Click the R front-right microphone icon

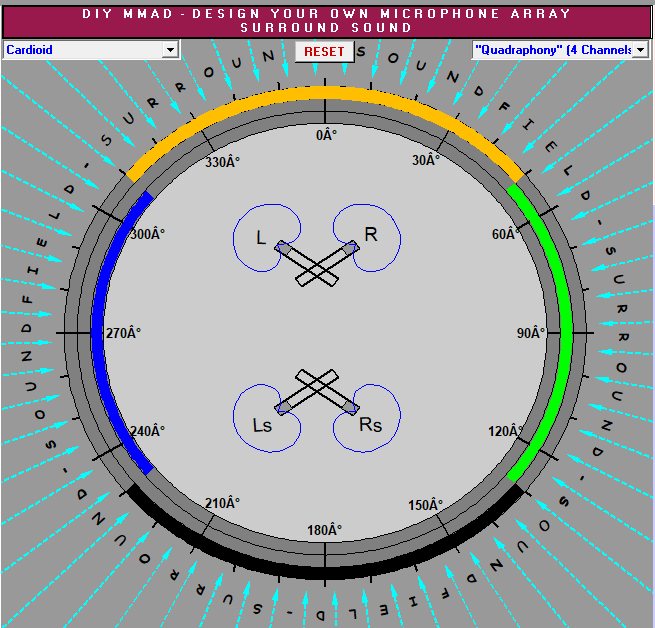point(352,245)
